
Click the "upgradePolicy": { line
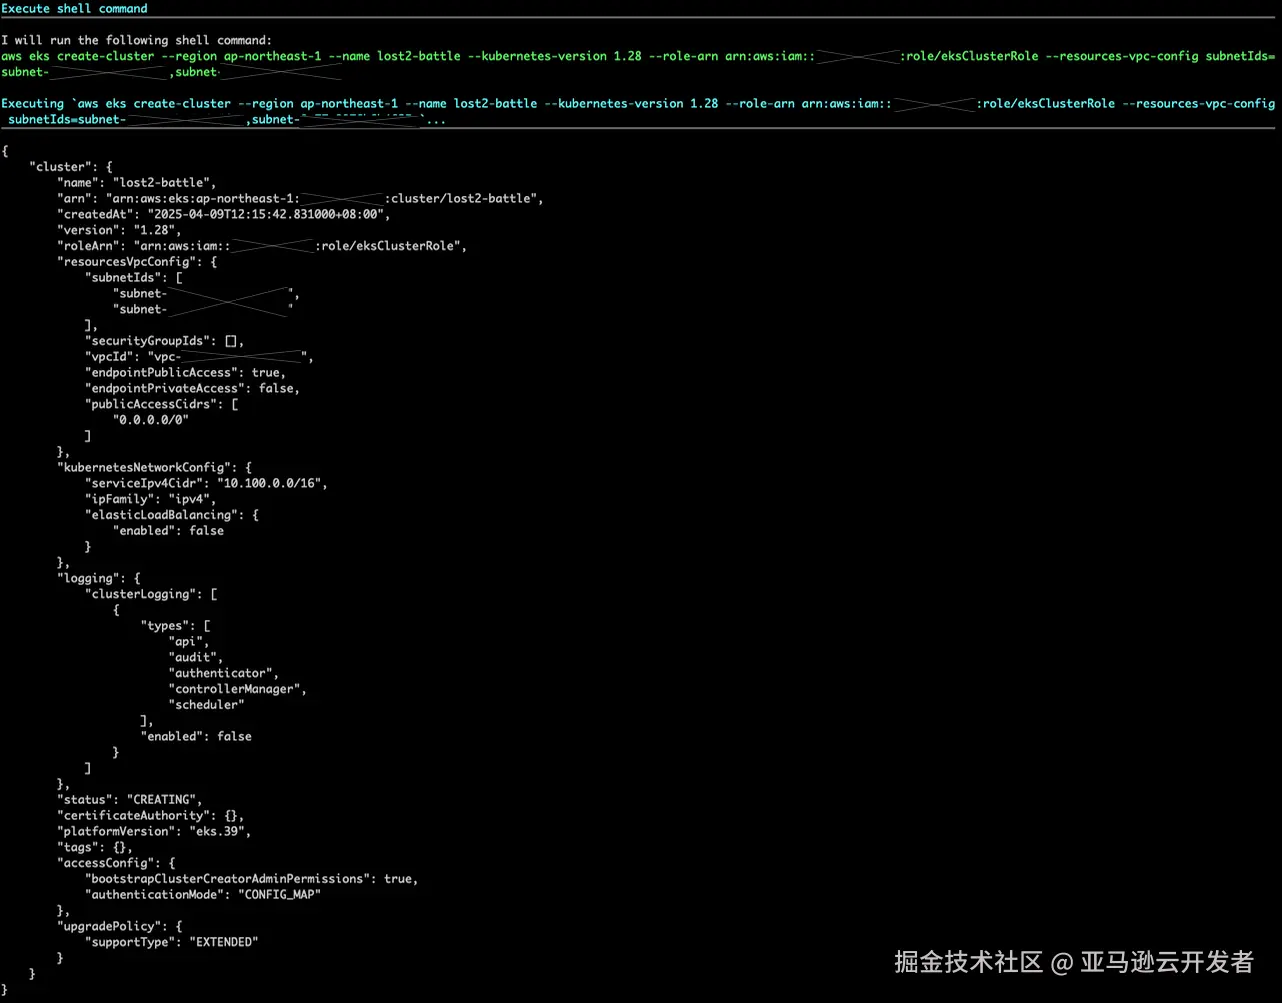(119, 926)
